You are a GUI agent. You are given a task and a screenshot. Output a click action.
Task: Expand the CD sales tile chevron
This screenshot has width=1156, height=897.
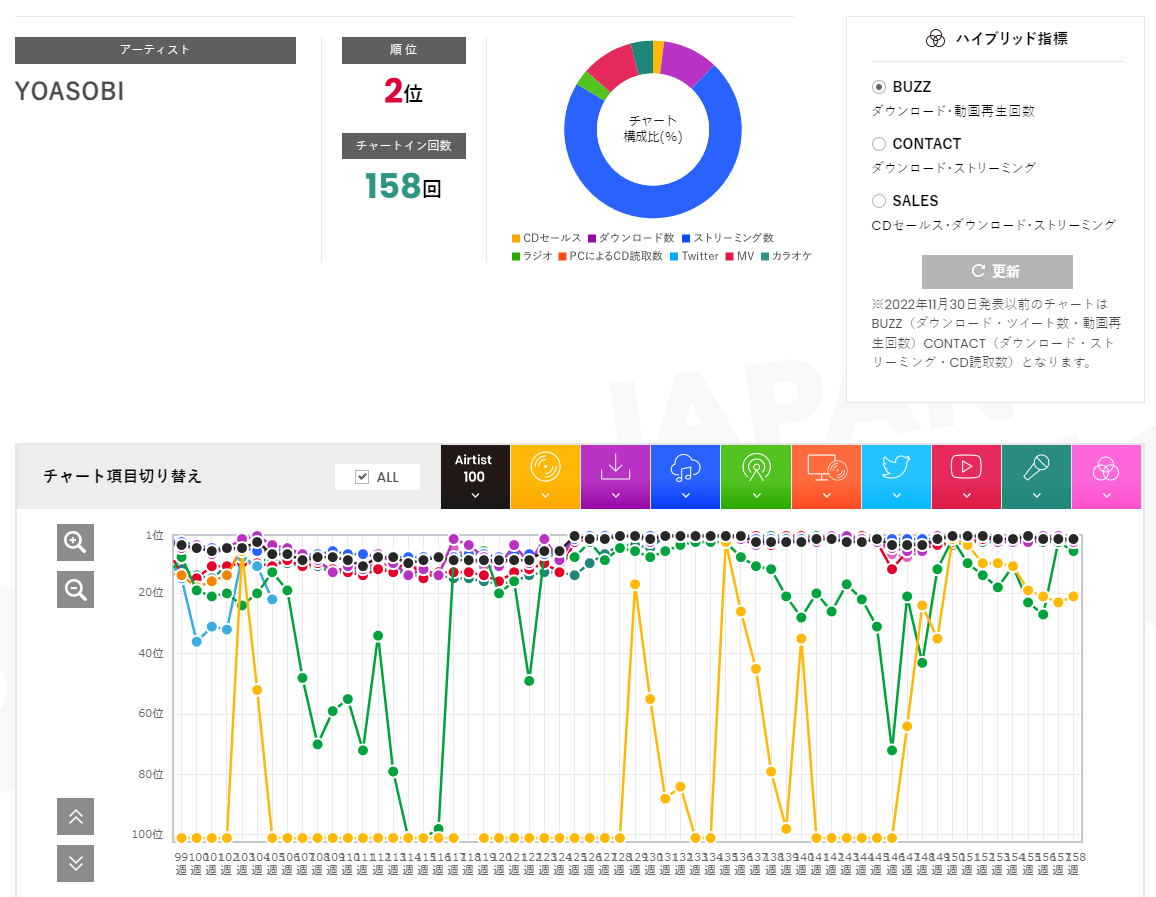click(x=545, y=495)
